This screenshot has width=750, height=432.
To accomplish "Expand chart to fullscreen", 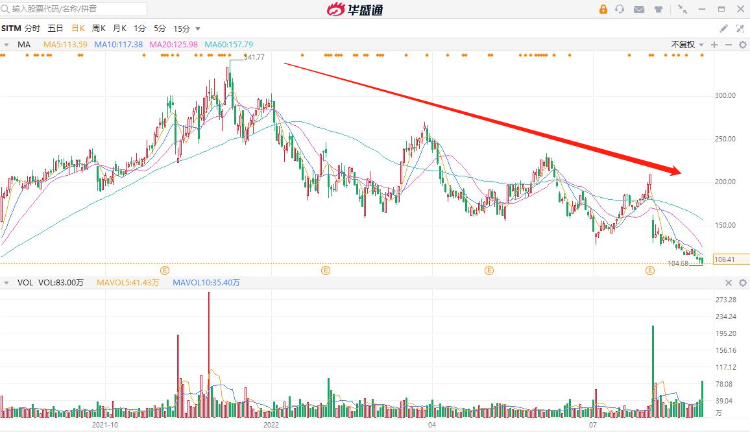I will point(739,29).
